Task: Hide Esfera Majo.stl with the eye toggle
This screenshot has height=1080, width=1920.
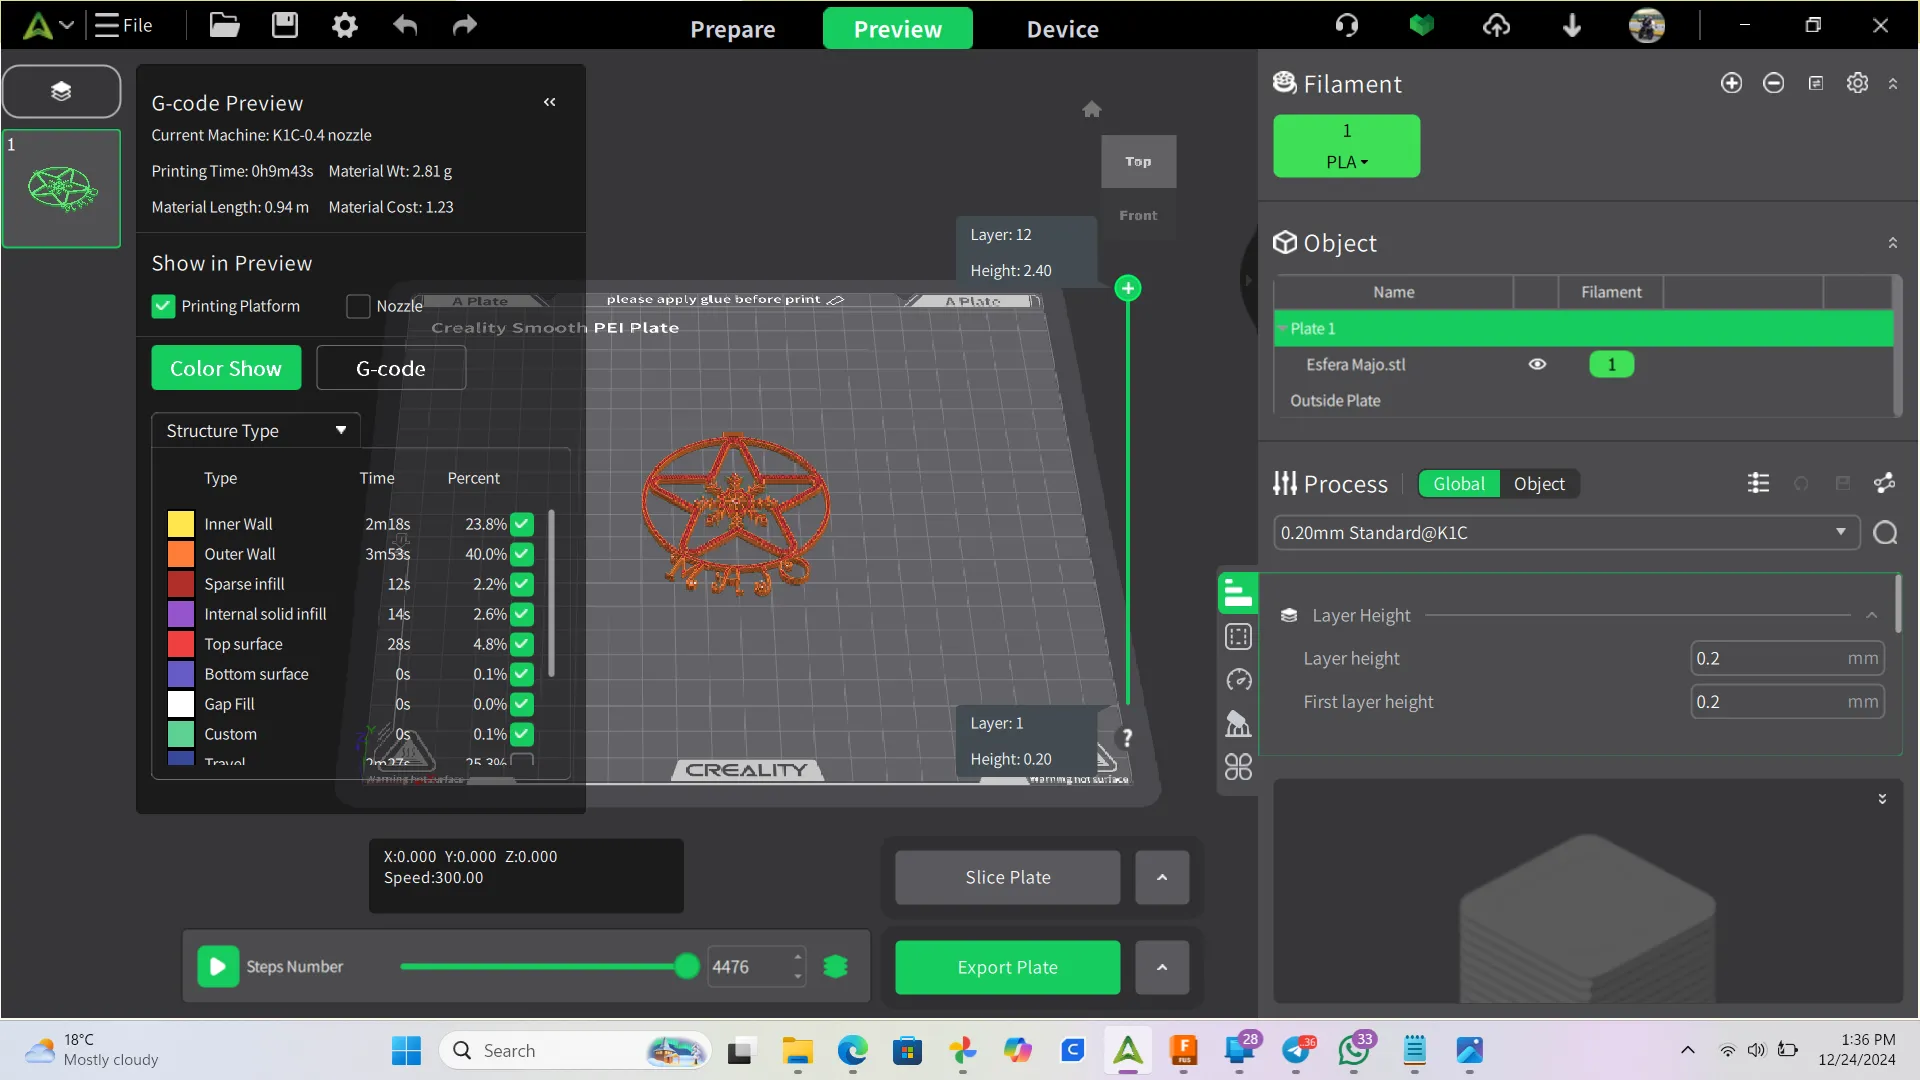Action: click(x=1537, y=364)
